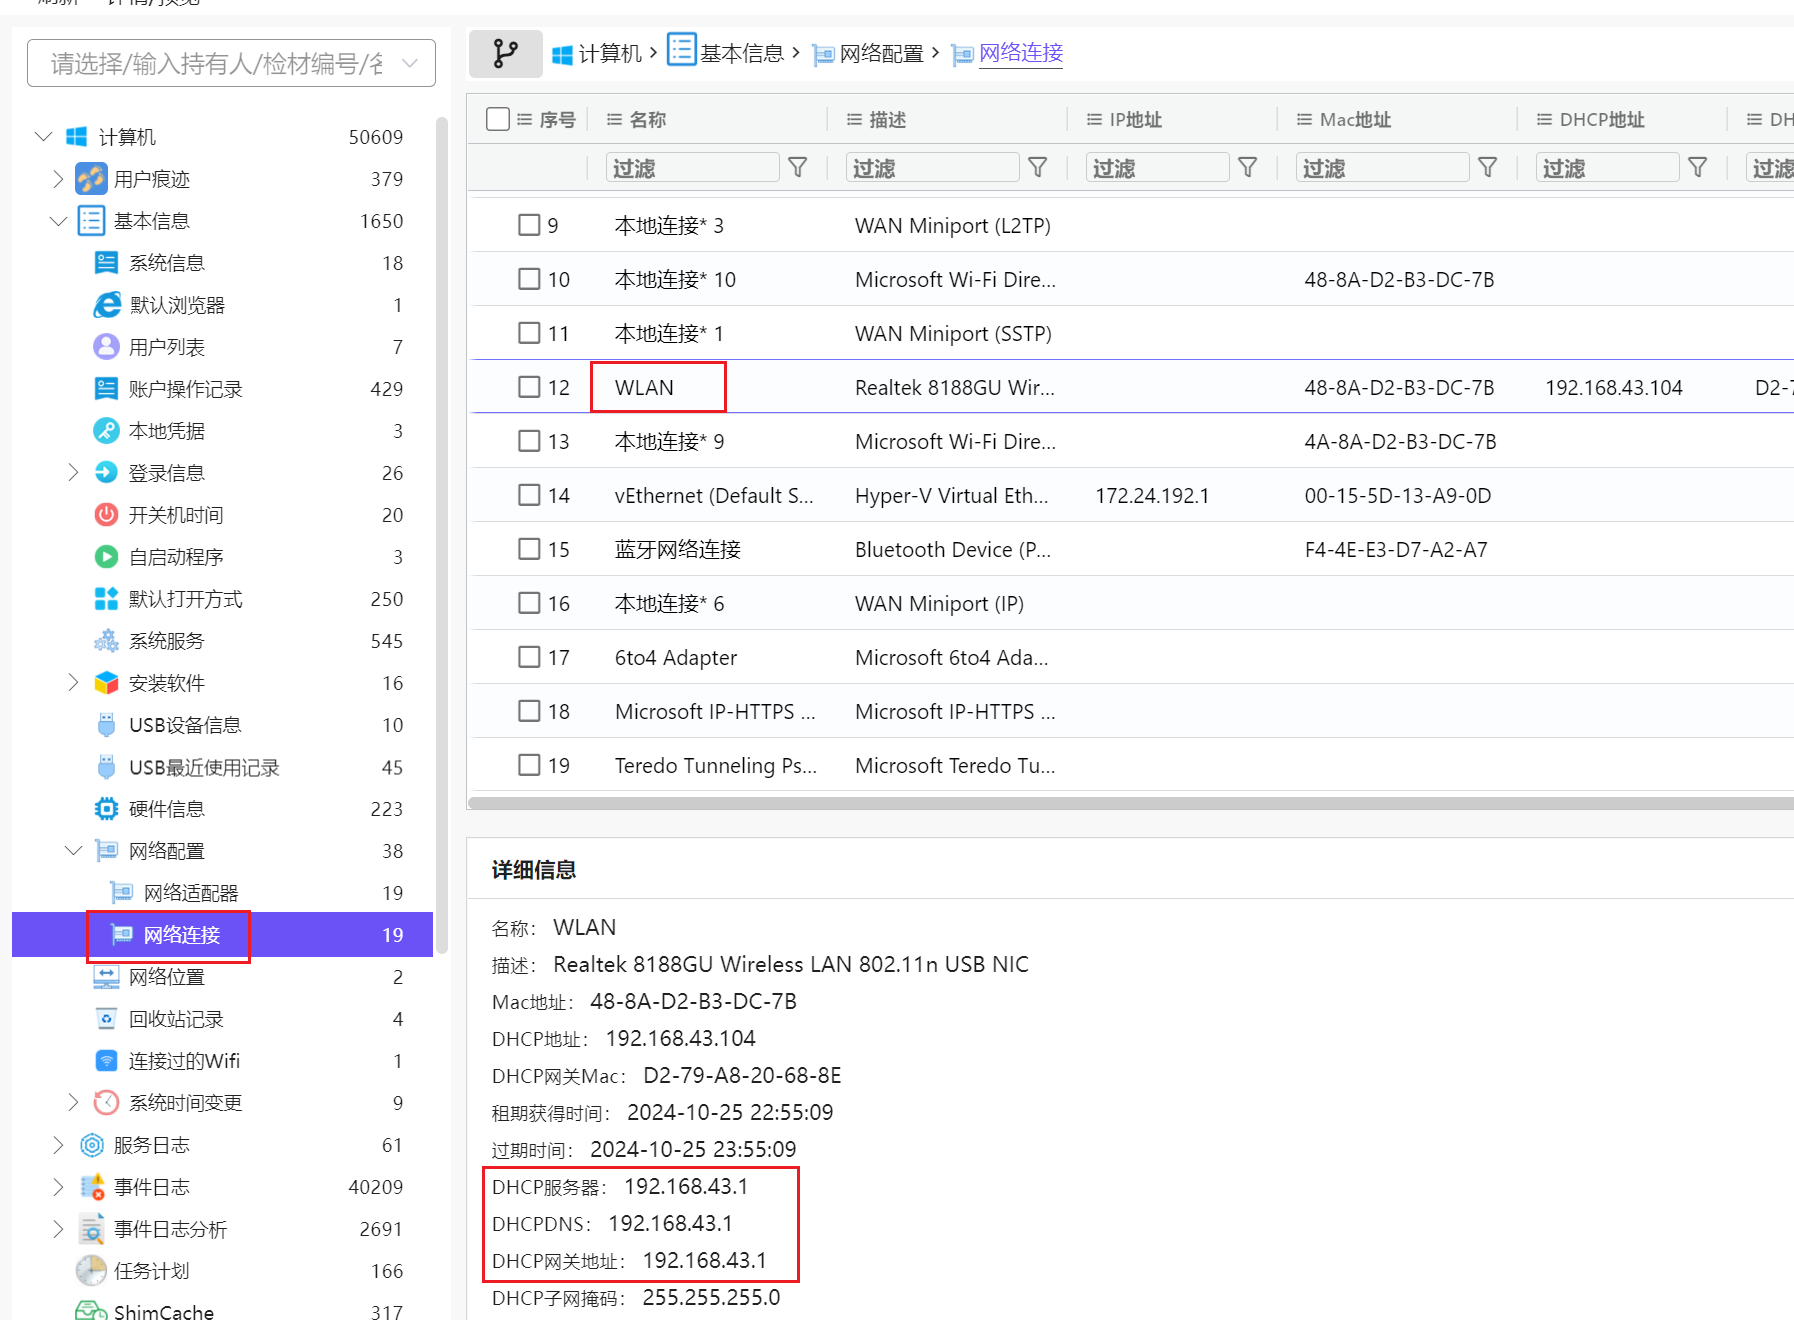Select the 开关机时间 power icon entry

tap(107, 515)
